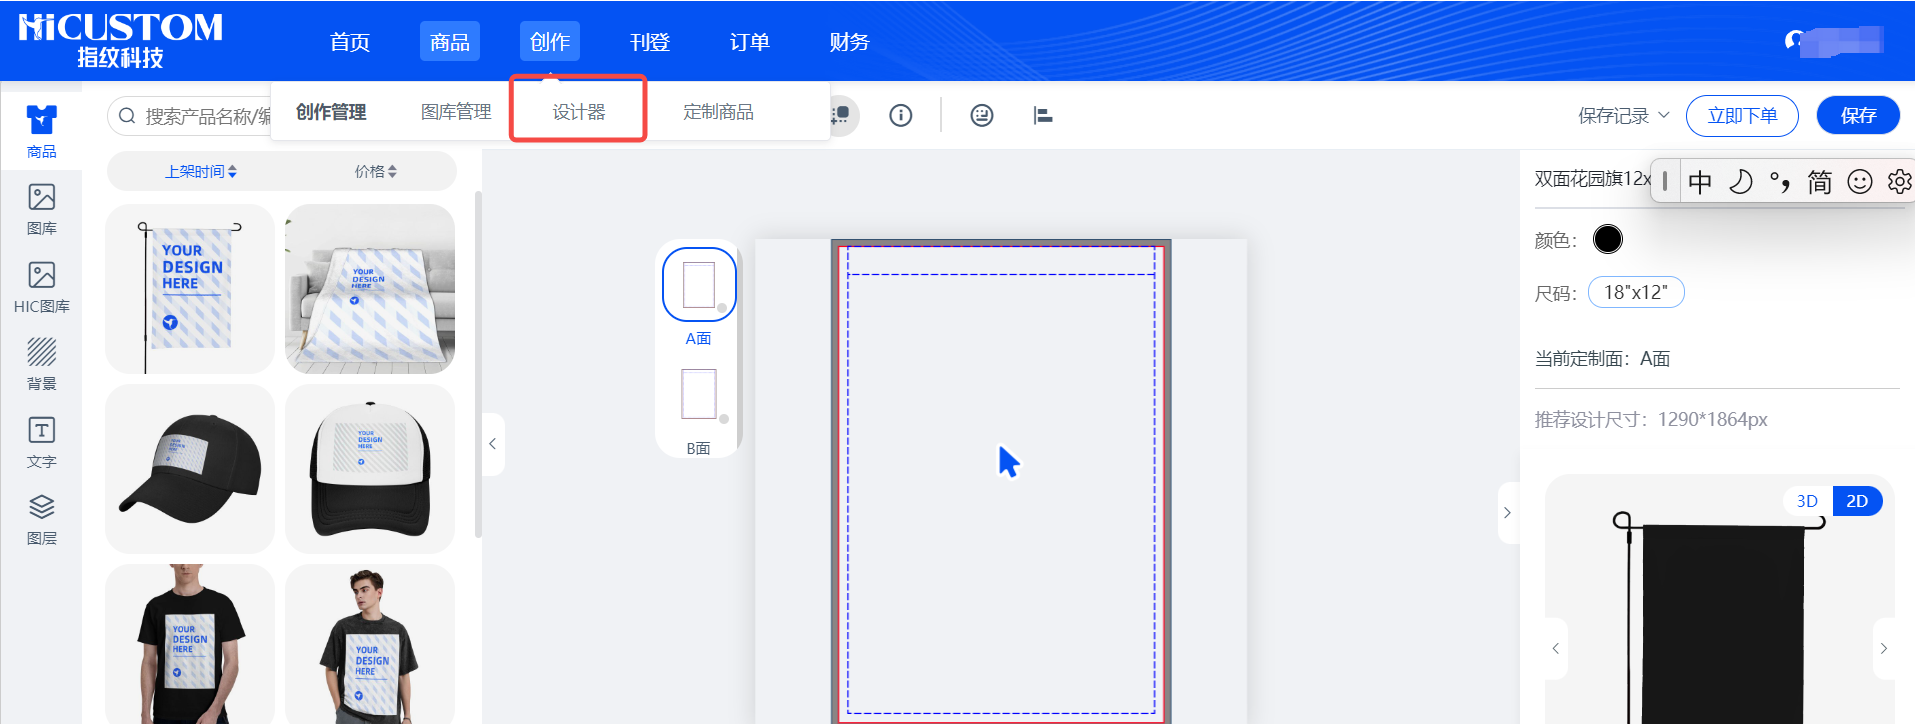The image size is (1915, 724).
Task: Pick the black color swatch
Action: click(1608, 239)
